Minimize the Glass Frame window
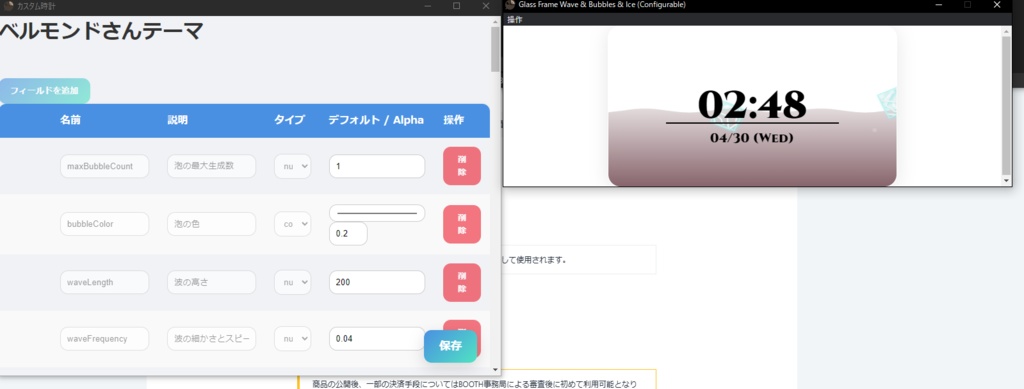The image size is (1024, 389). click(938, 5)
